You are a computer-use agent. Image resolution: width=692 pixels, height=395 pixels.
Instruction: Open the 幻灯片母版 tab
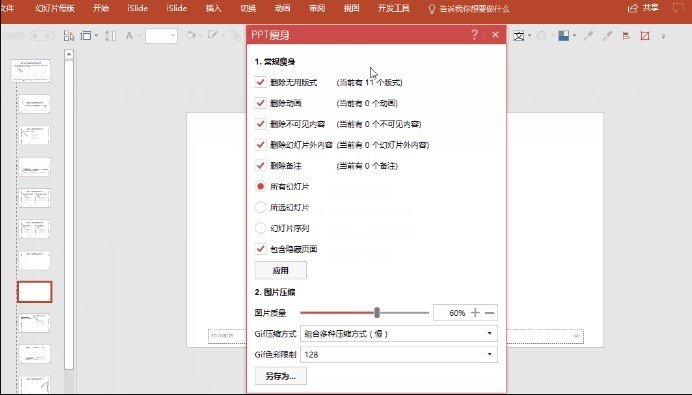(x=55, y=8)
